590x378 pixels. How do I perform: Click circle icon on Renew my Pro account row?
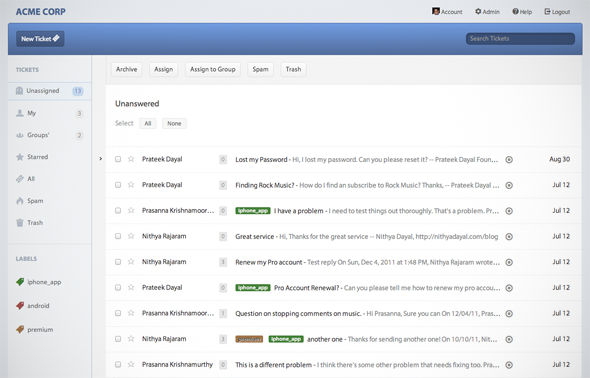point(509,262)
